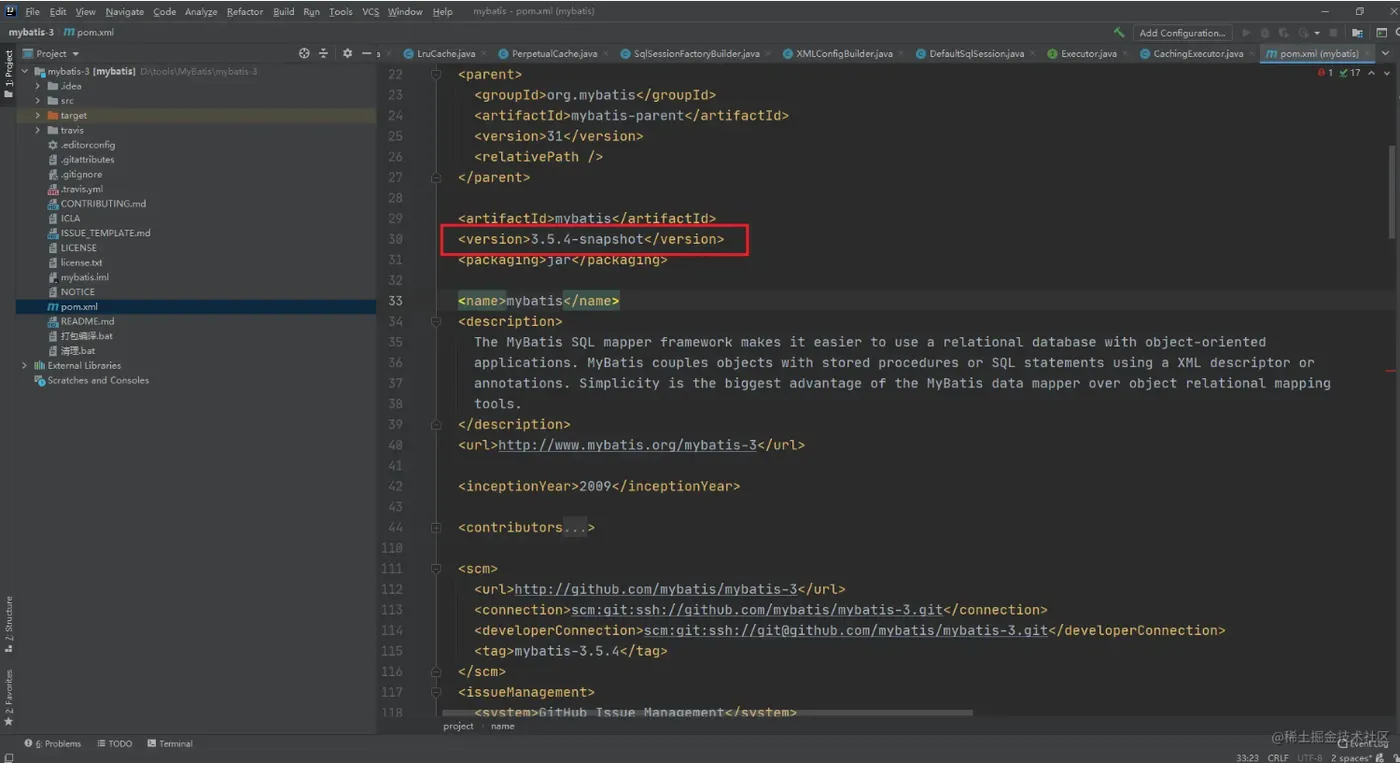
Task: Click the Run arrow icon in toolbar
Action: [1246, 33]
